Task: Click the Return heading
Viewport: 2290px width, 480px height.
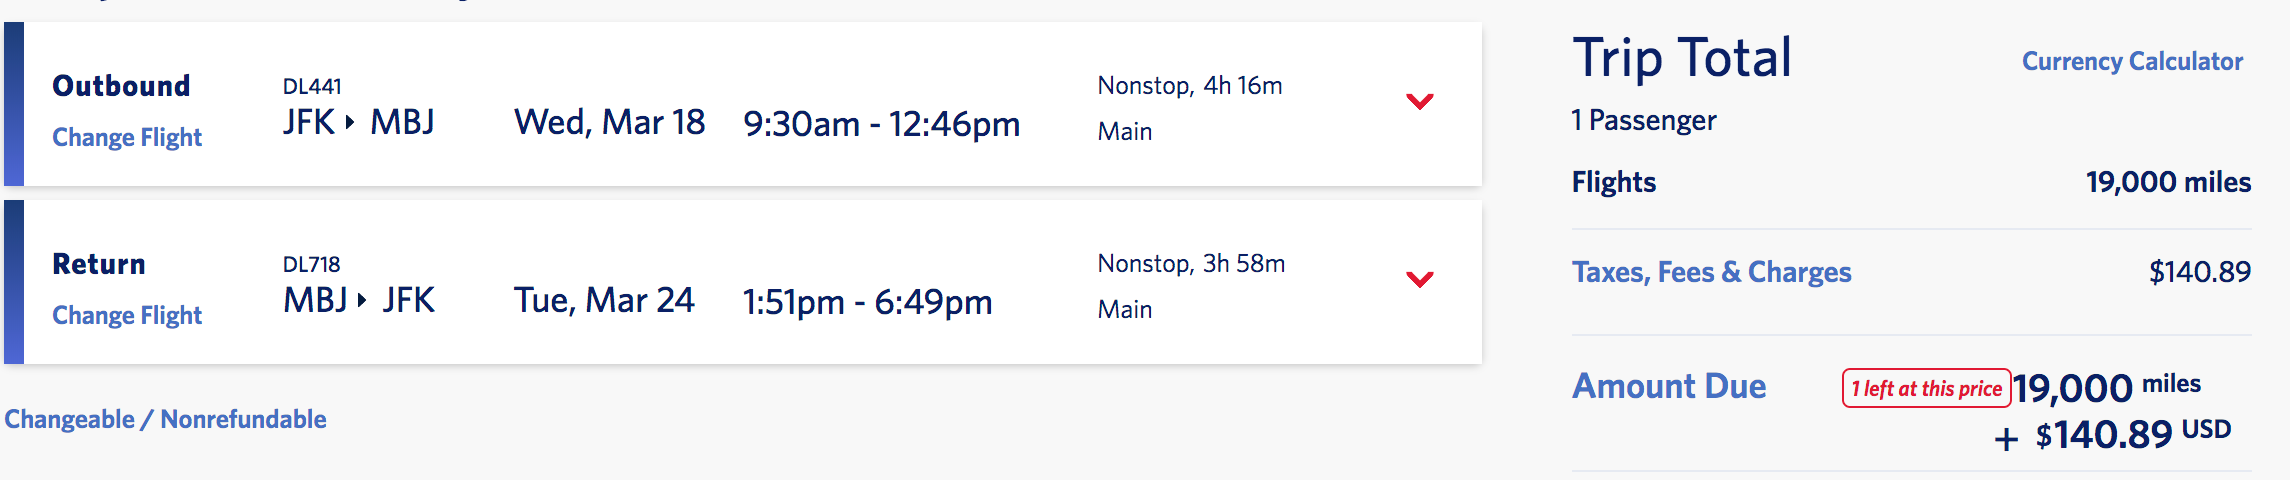Action: [99, 264]
